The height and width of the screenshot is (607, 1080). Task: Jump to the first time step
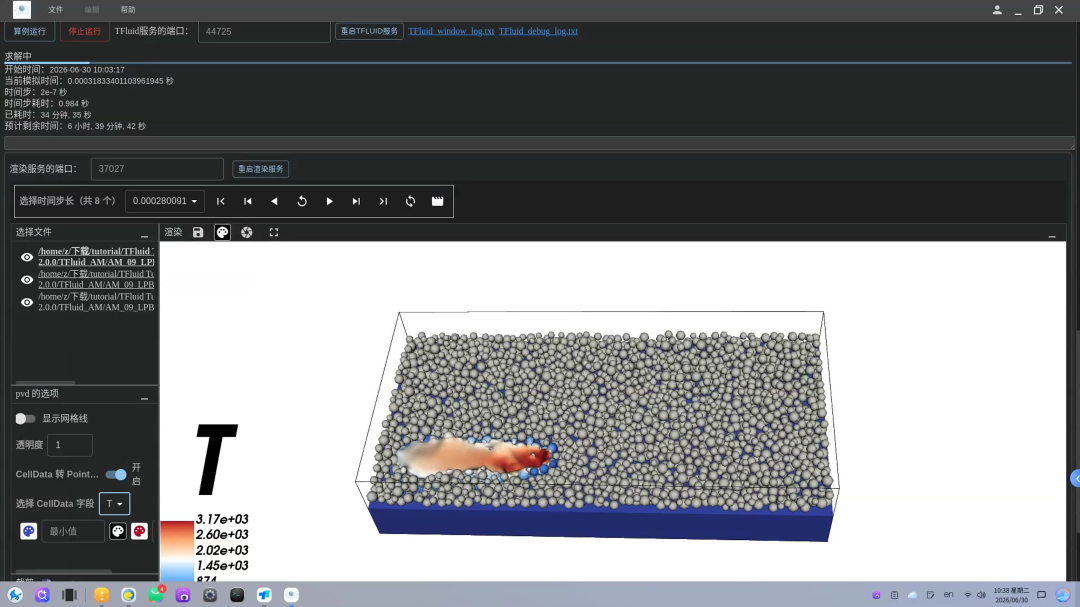[x=220, y=201]
